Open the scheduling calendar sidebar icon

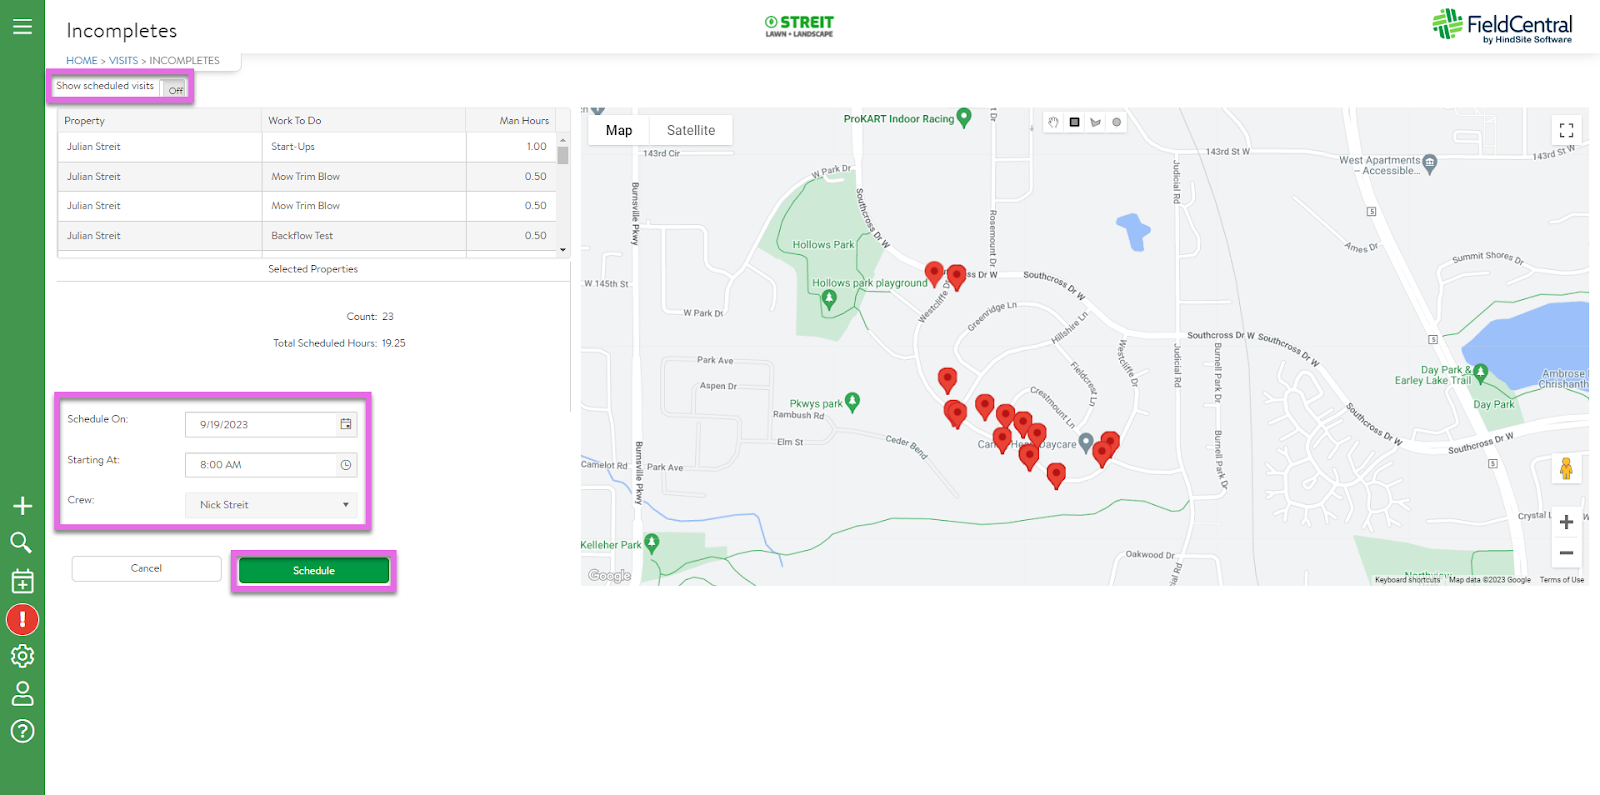pos(22,581)
